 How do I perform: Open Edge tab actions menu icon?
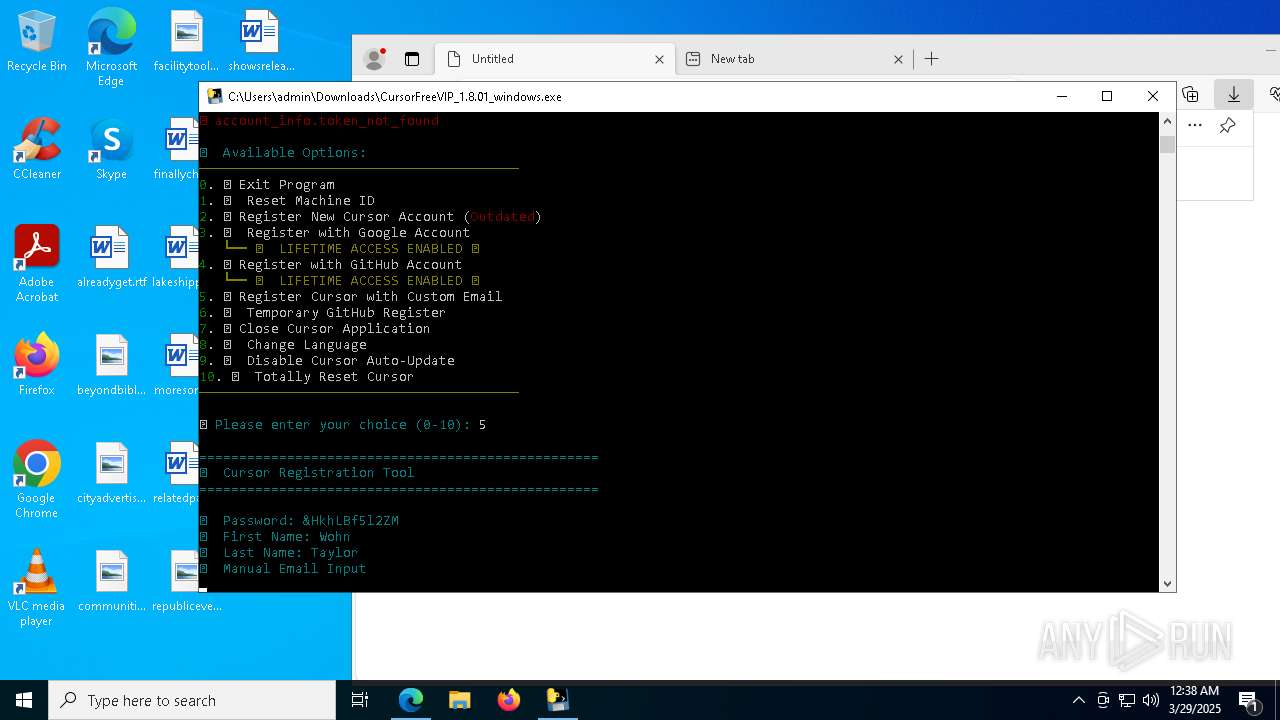(412, 59)
